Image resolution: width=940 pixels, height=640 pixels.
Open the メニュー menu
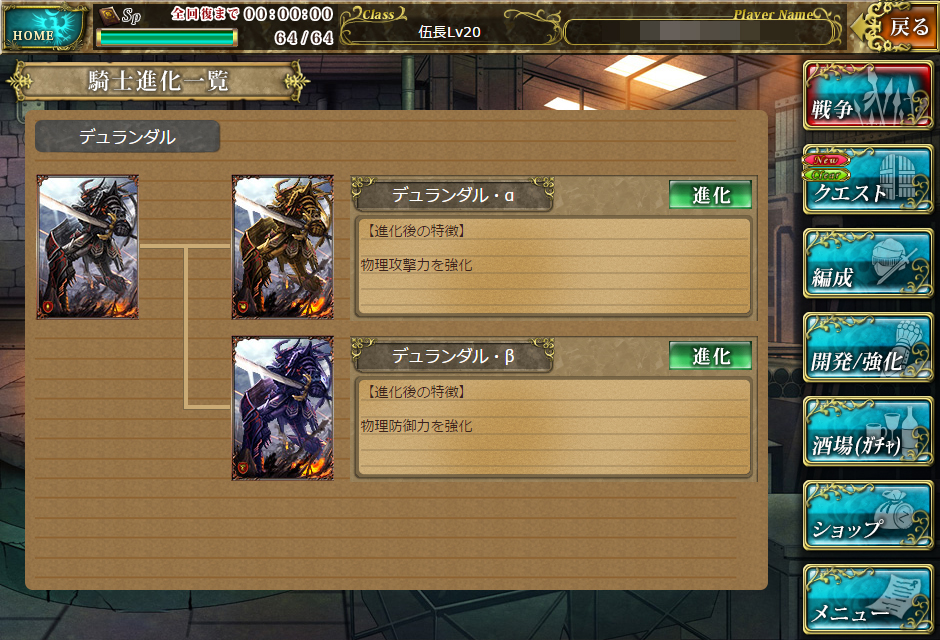tap(869, 599)
